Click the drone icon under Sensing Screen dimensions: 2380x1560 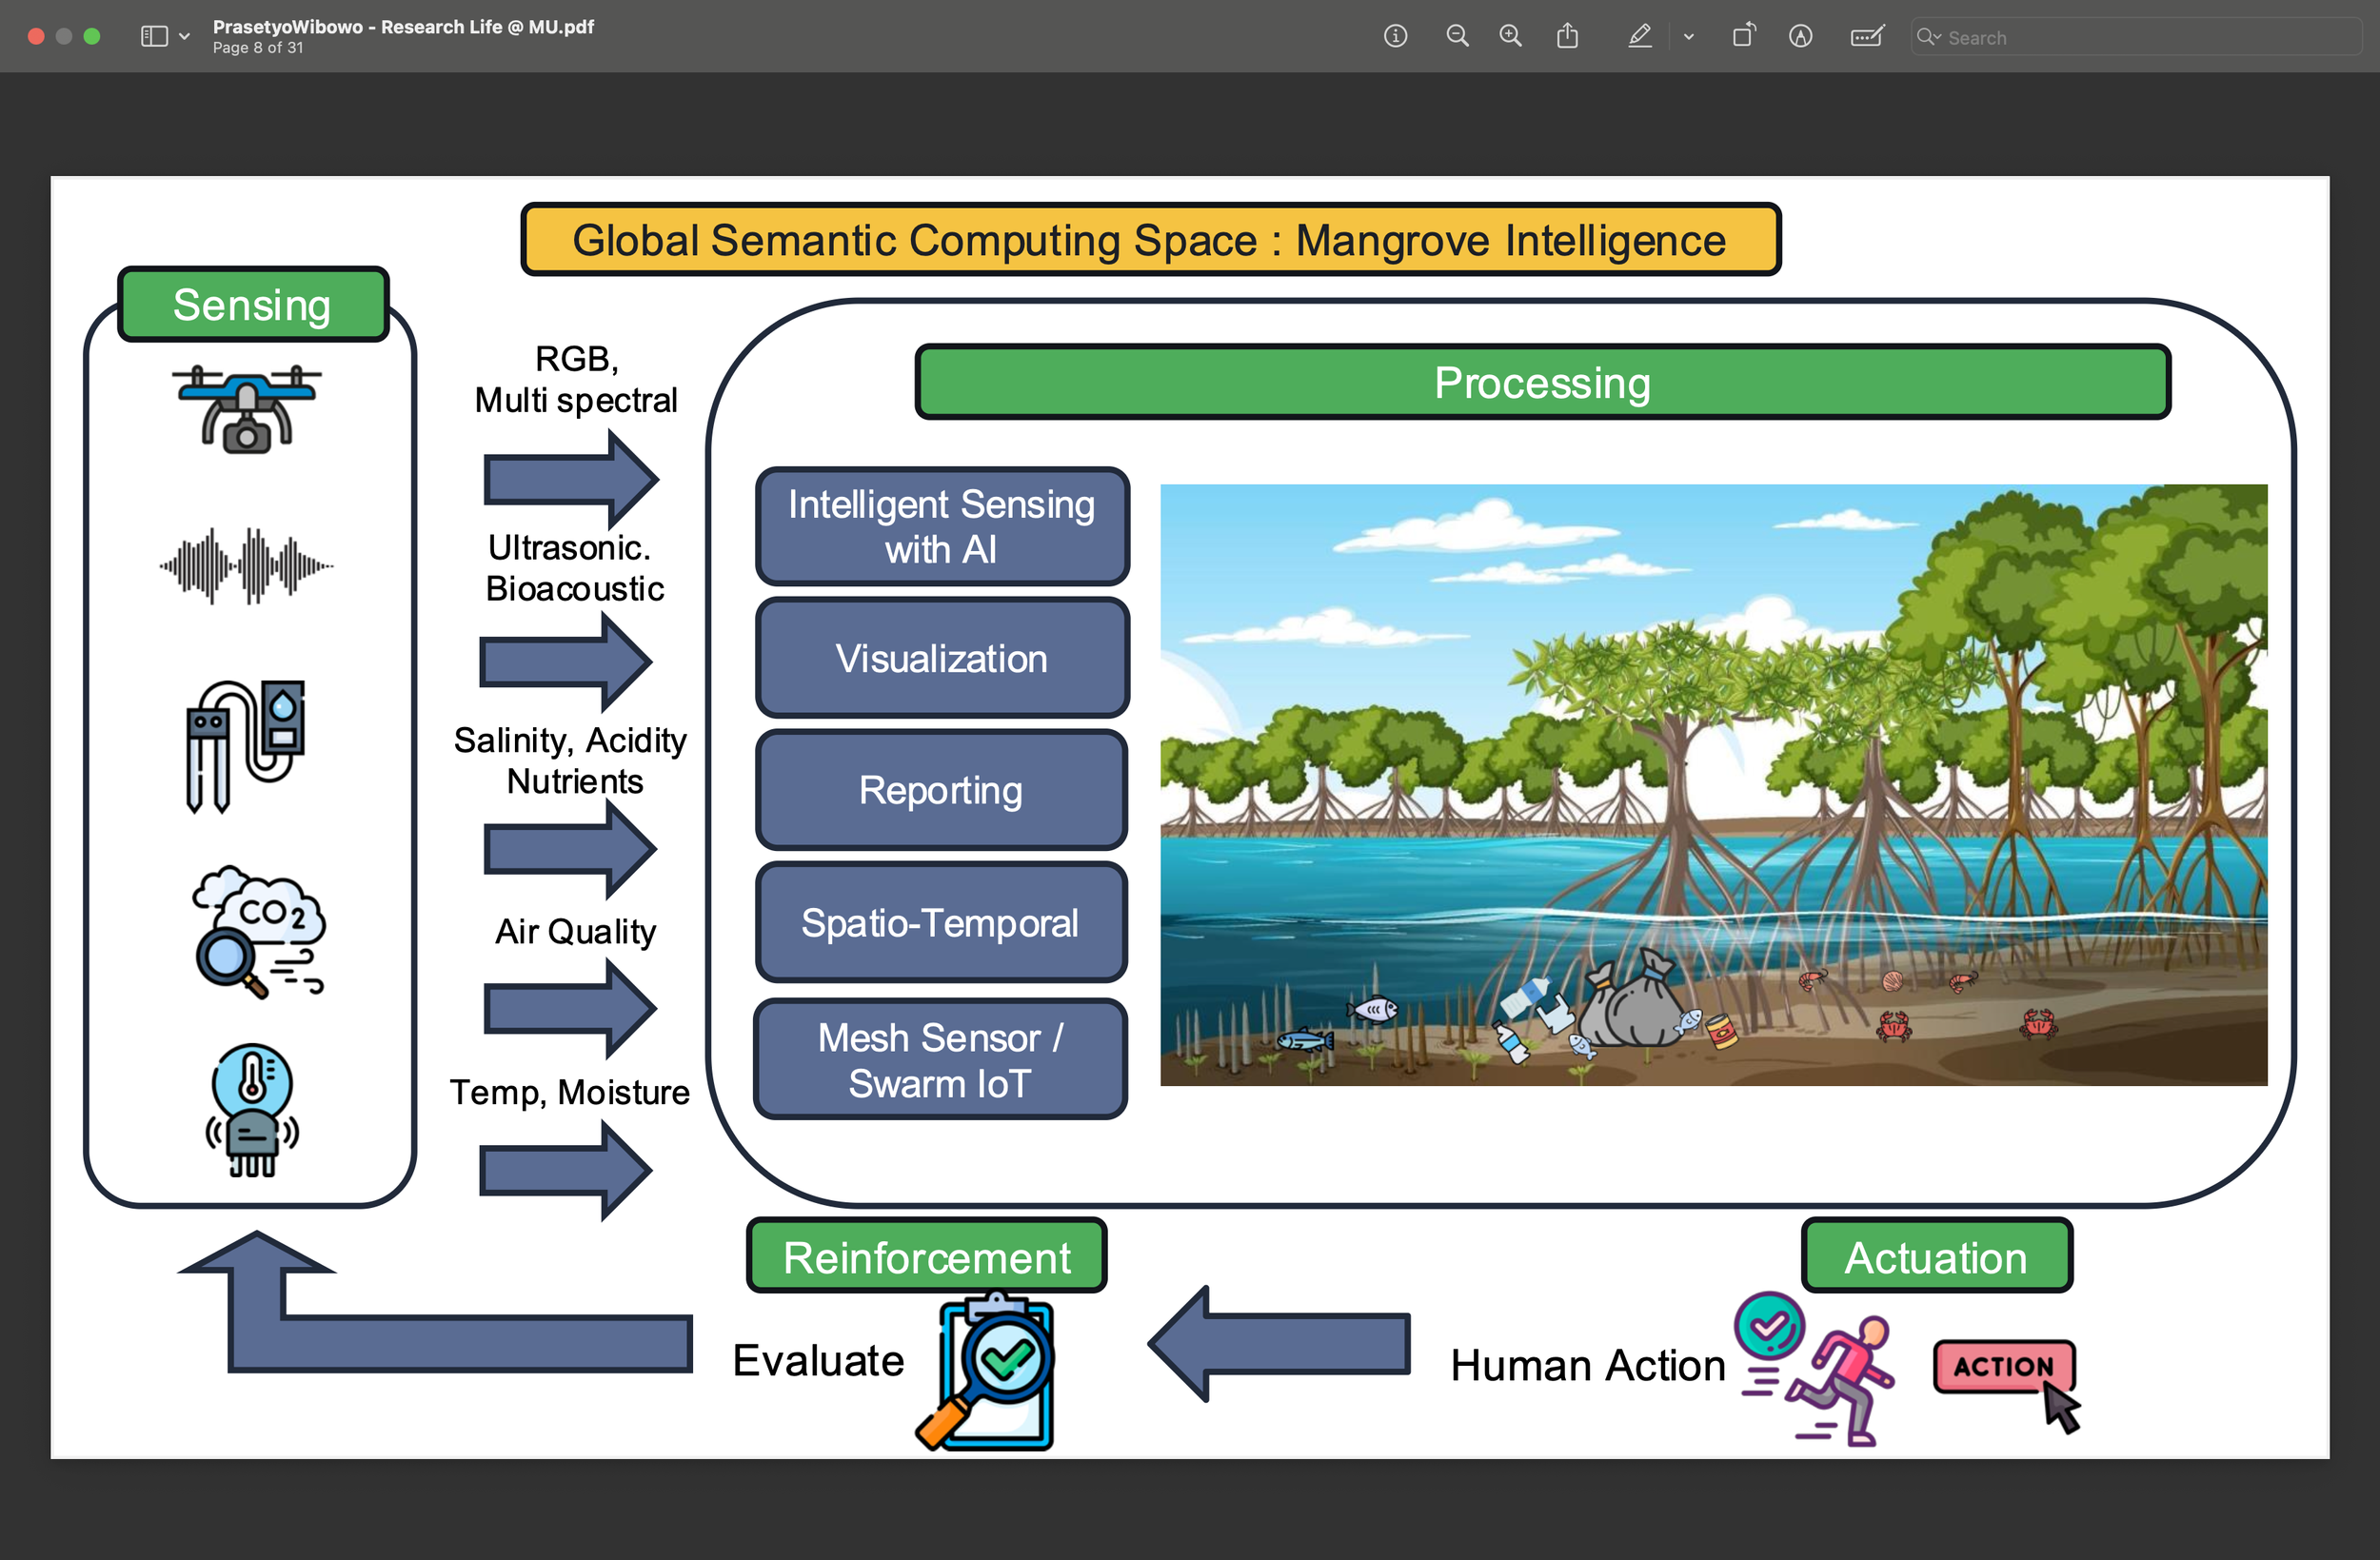click(x=248, y=409)
